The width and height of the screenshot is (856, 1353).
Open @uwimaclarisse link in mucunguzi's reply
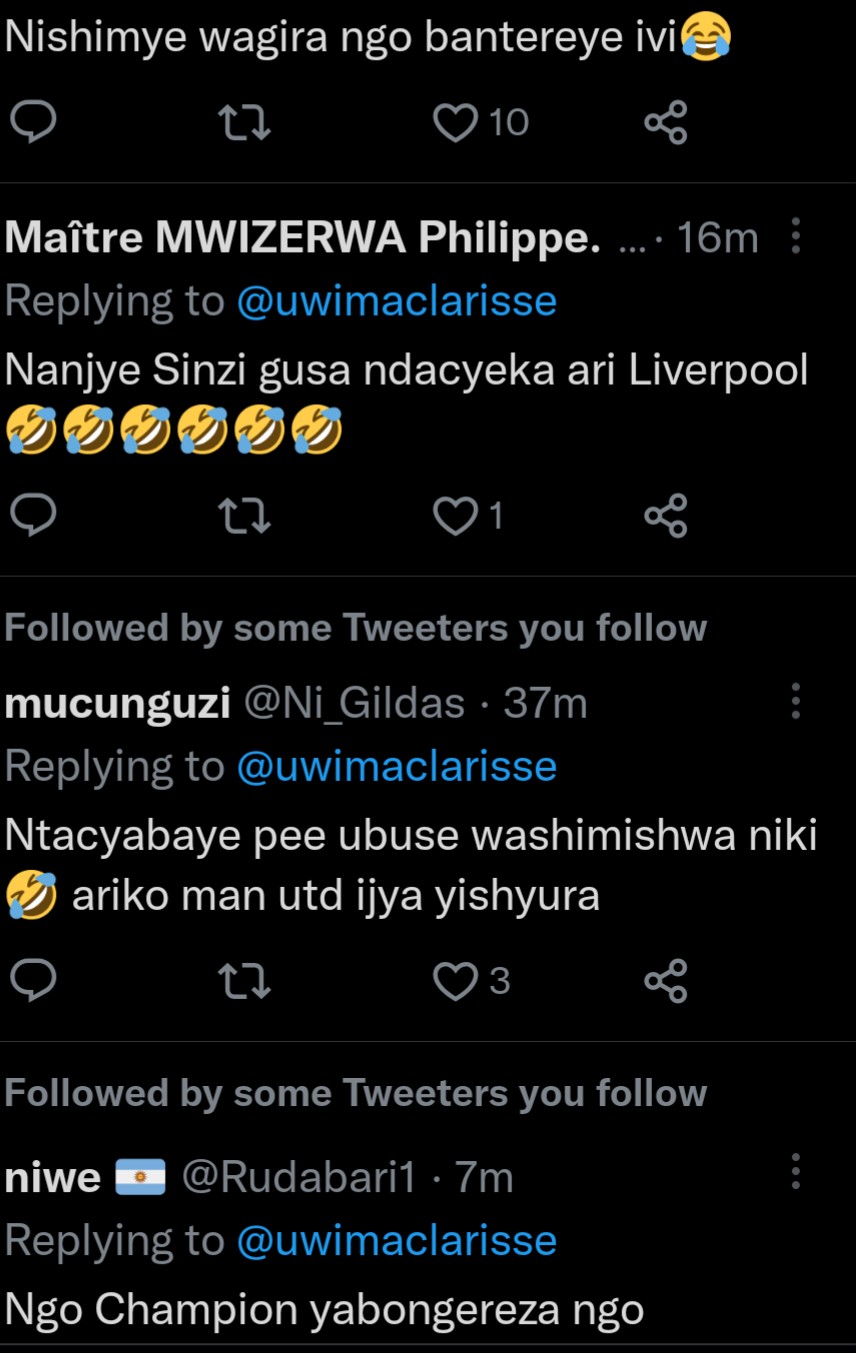pos(396,766)
